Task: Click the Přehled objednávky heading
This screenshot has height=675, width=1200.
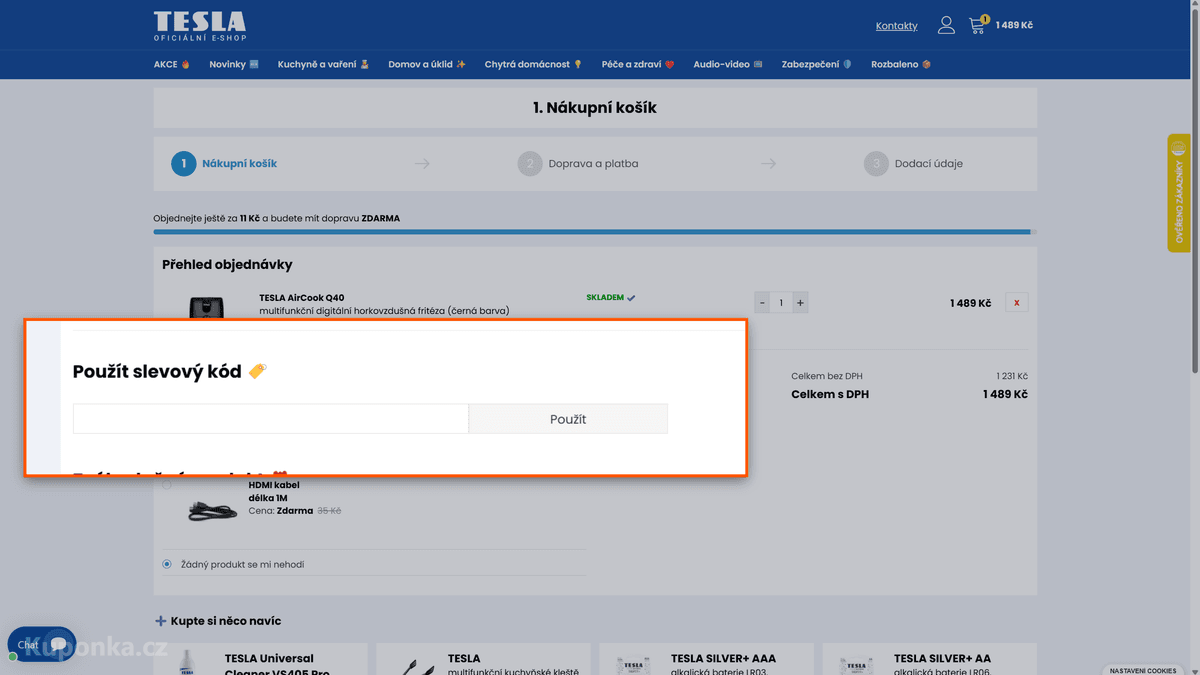Action: pos(227,265)
